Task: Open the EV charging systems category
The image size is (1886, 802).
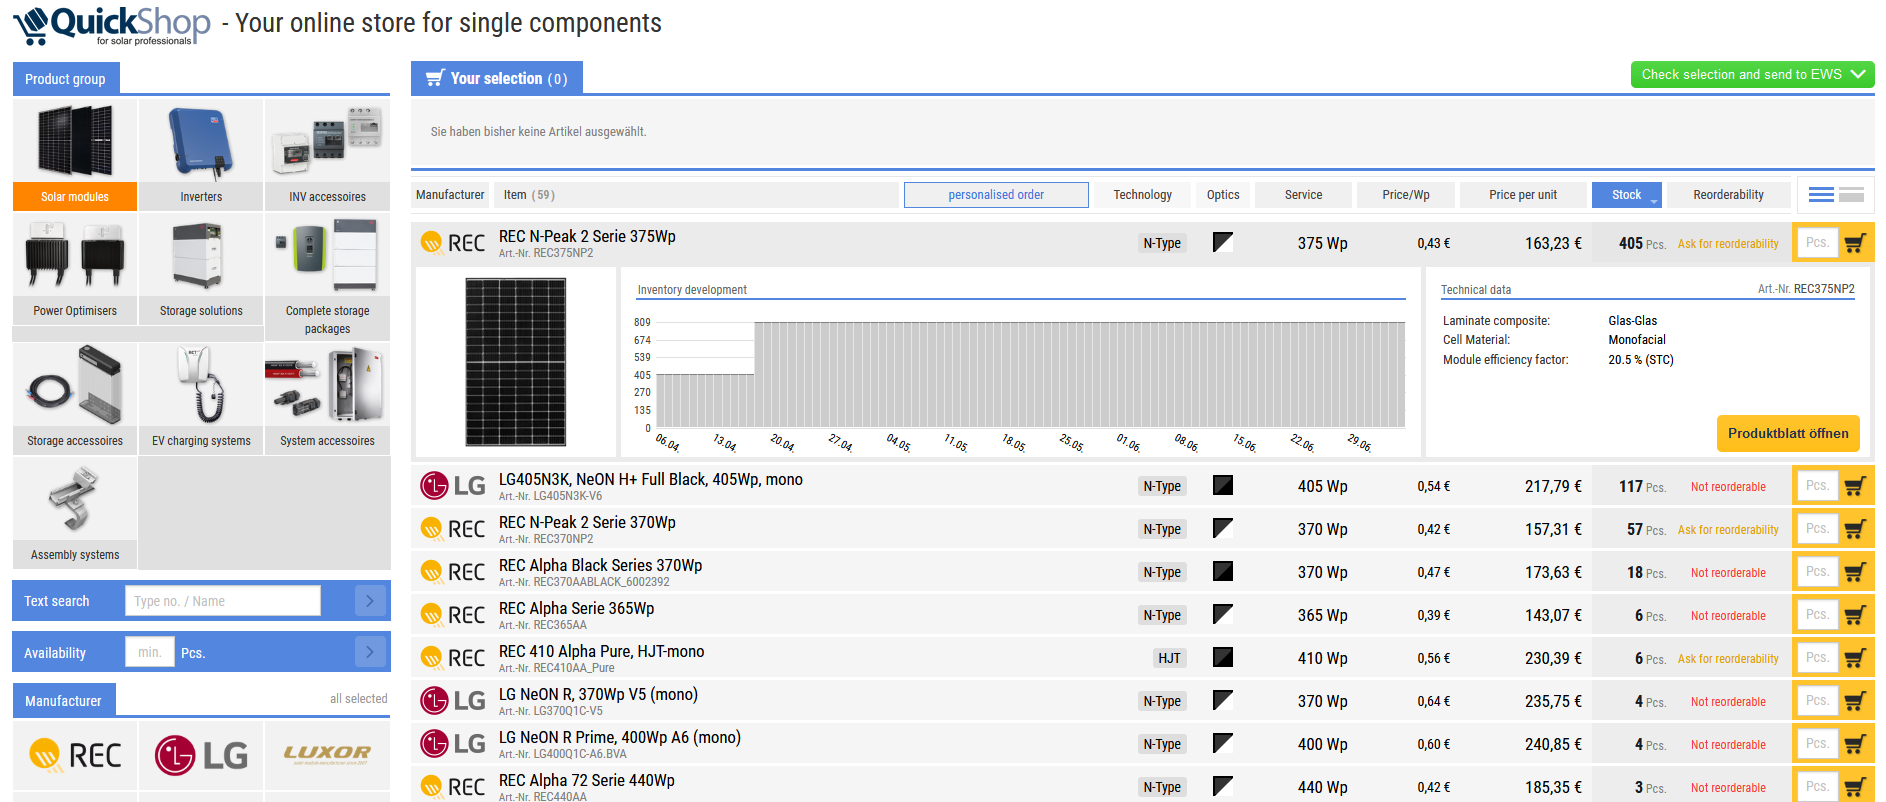Action: 201,397
